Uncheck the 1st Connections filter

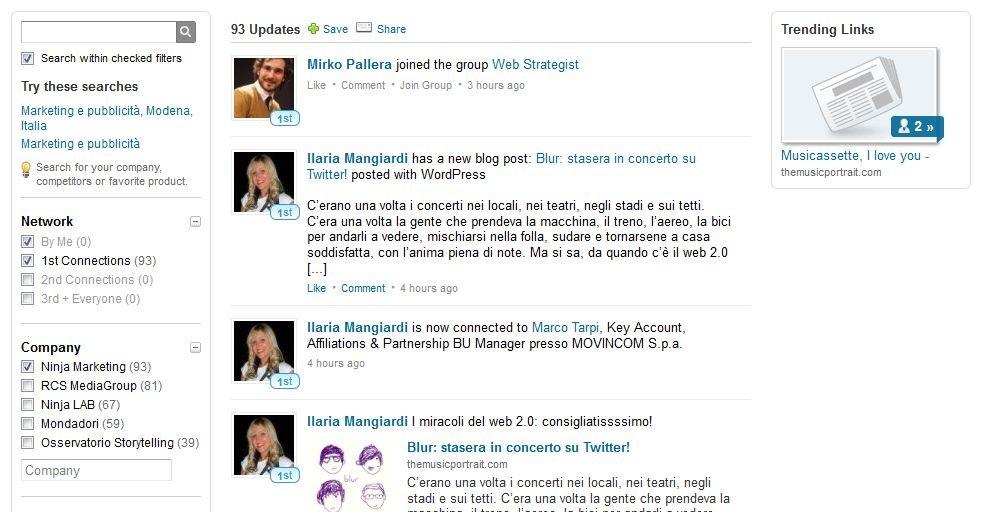tap(28, 260)
